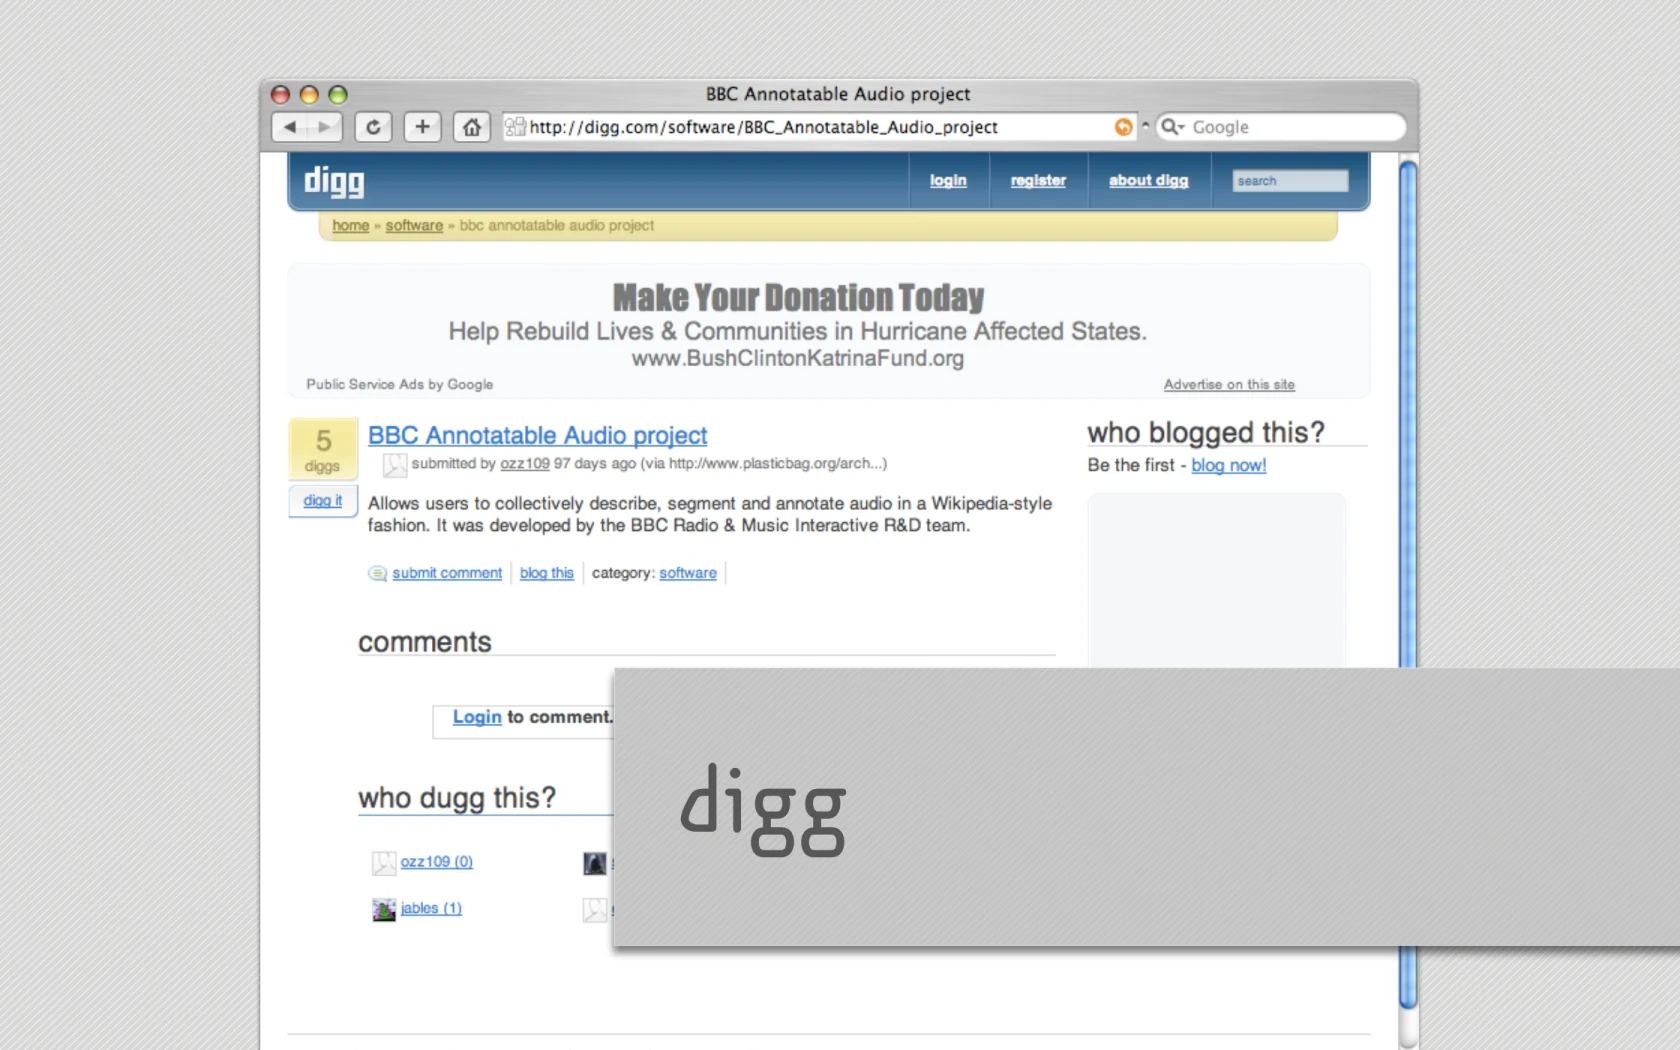Go to home in the breadcrumb
This screenshot has height=1050, width=1680.
coord(351,226)
